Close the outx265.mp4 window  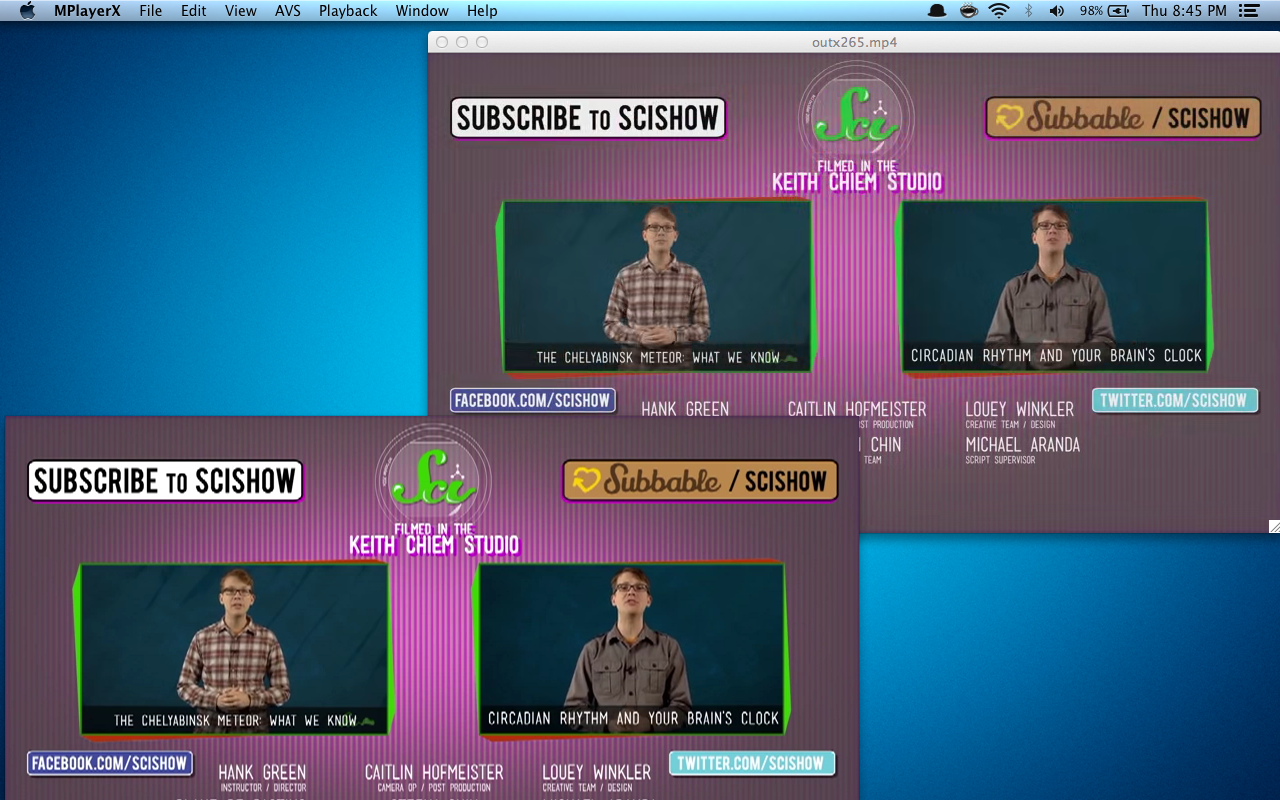click(x=442, y=42)
